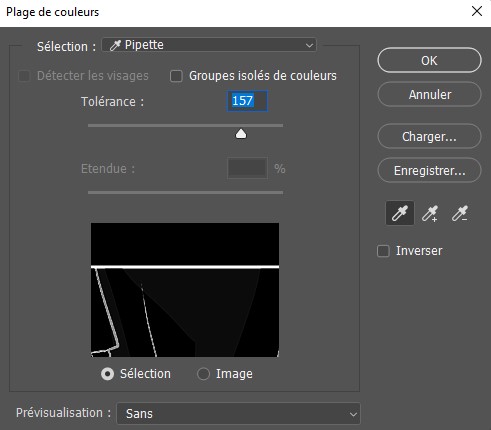Switch preview to Image radio button

tap(203, 374)
